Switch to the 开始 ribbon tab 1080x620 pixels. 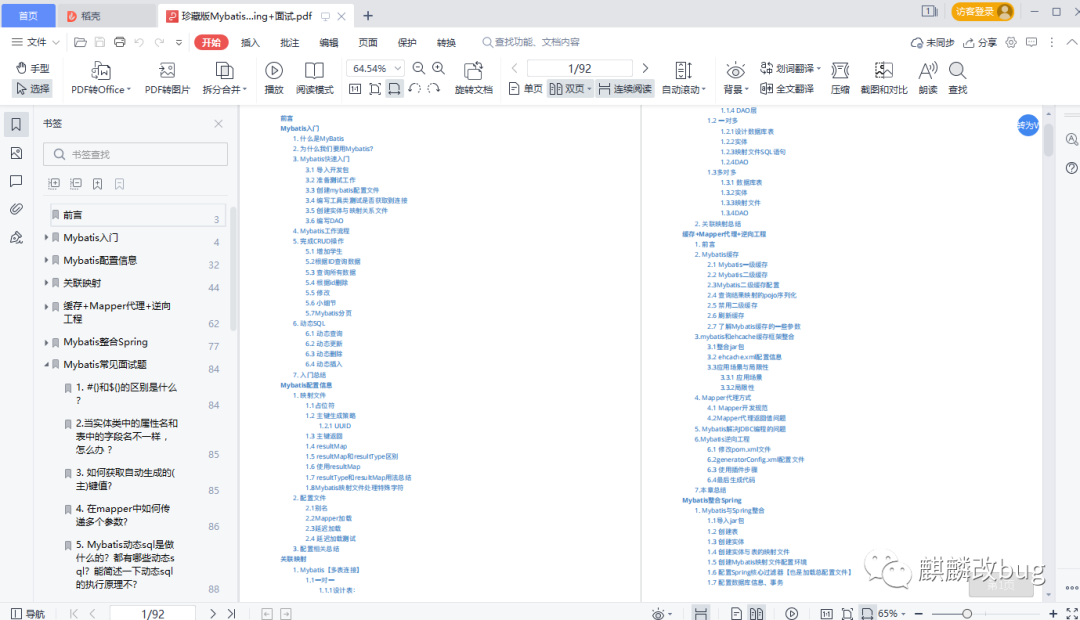coord(211,42)
